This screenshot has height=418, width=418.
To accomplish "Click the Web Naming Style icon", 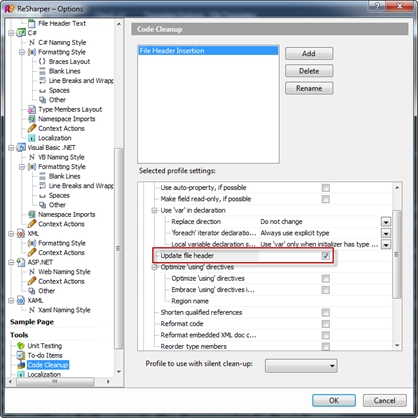I will point(32,272).
